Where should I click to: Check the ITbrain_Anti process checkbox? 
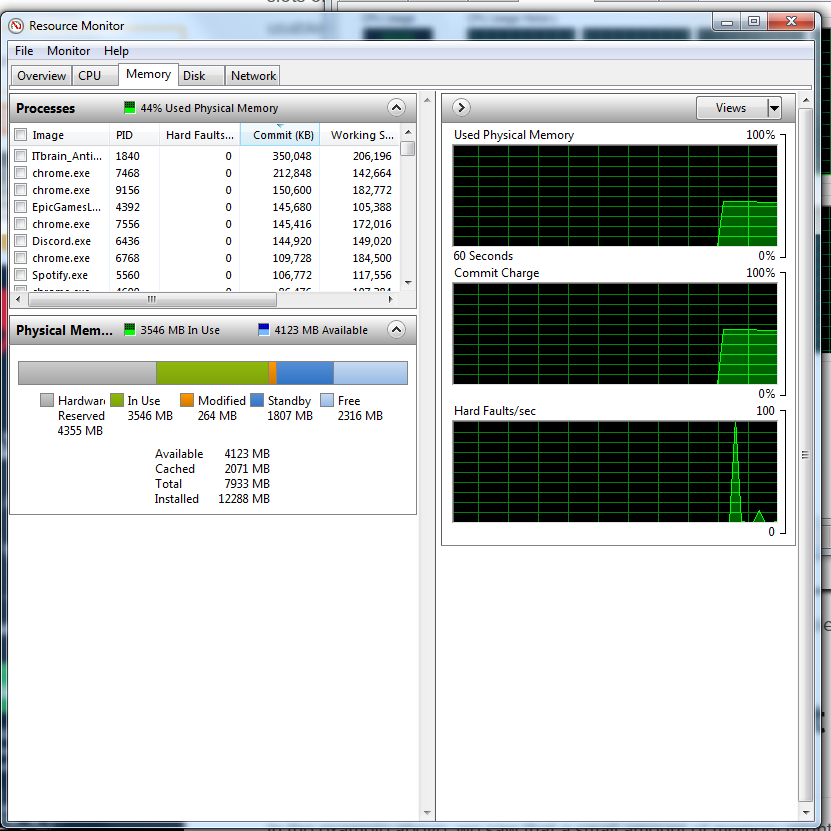tap(21, 156)
